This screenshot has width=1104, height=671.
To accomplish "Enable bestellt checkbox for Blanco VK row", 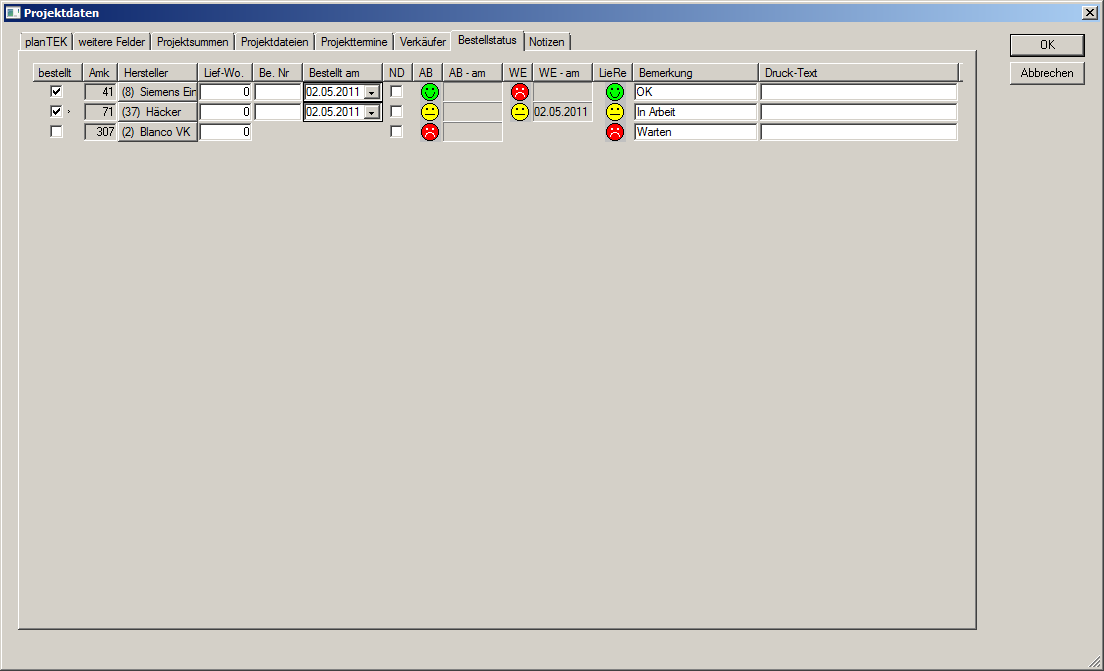I will [x=56, y=132].
